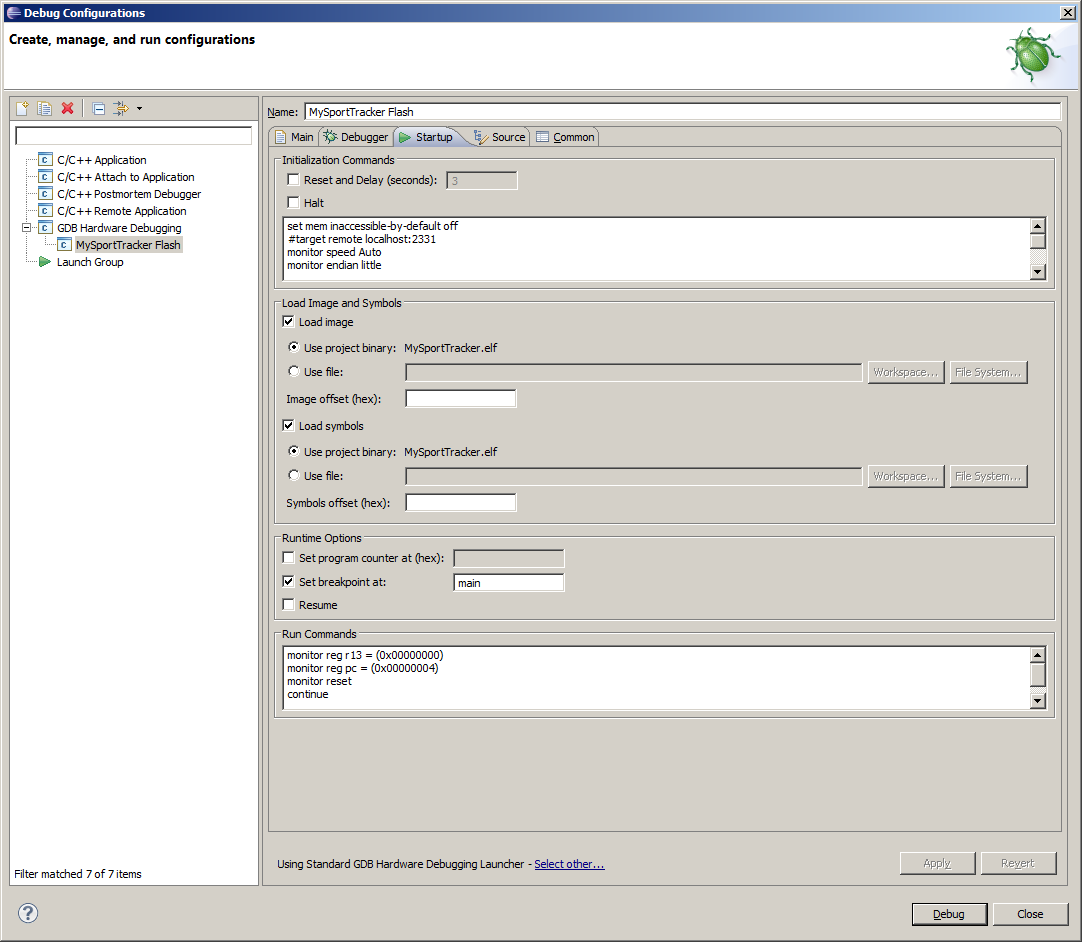The width and height of the screenshot is (1082, 942).
Task: Select Use file radio under Load image
Action: [x=294, y=371]
